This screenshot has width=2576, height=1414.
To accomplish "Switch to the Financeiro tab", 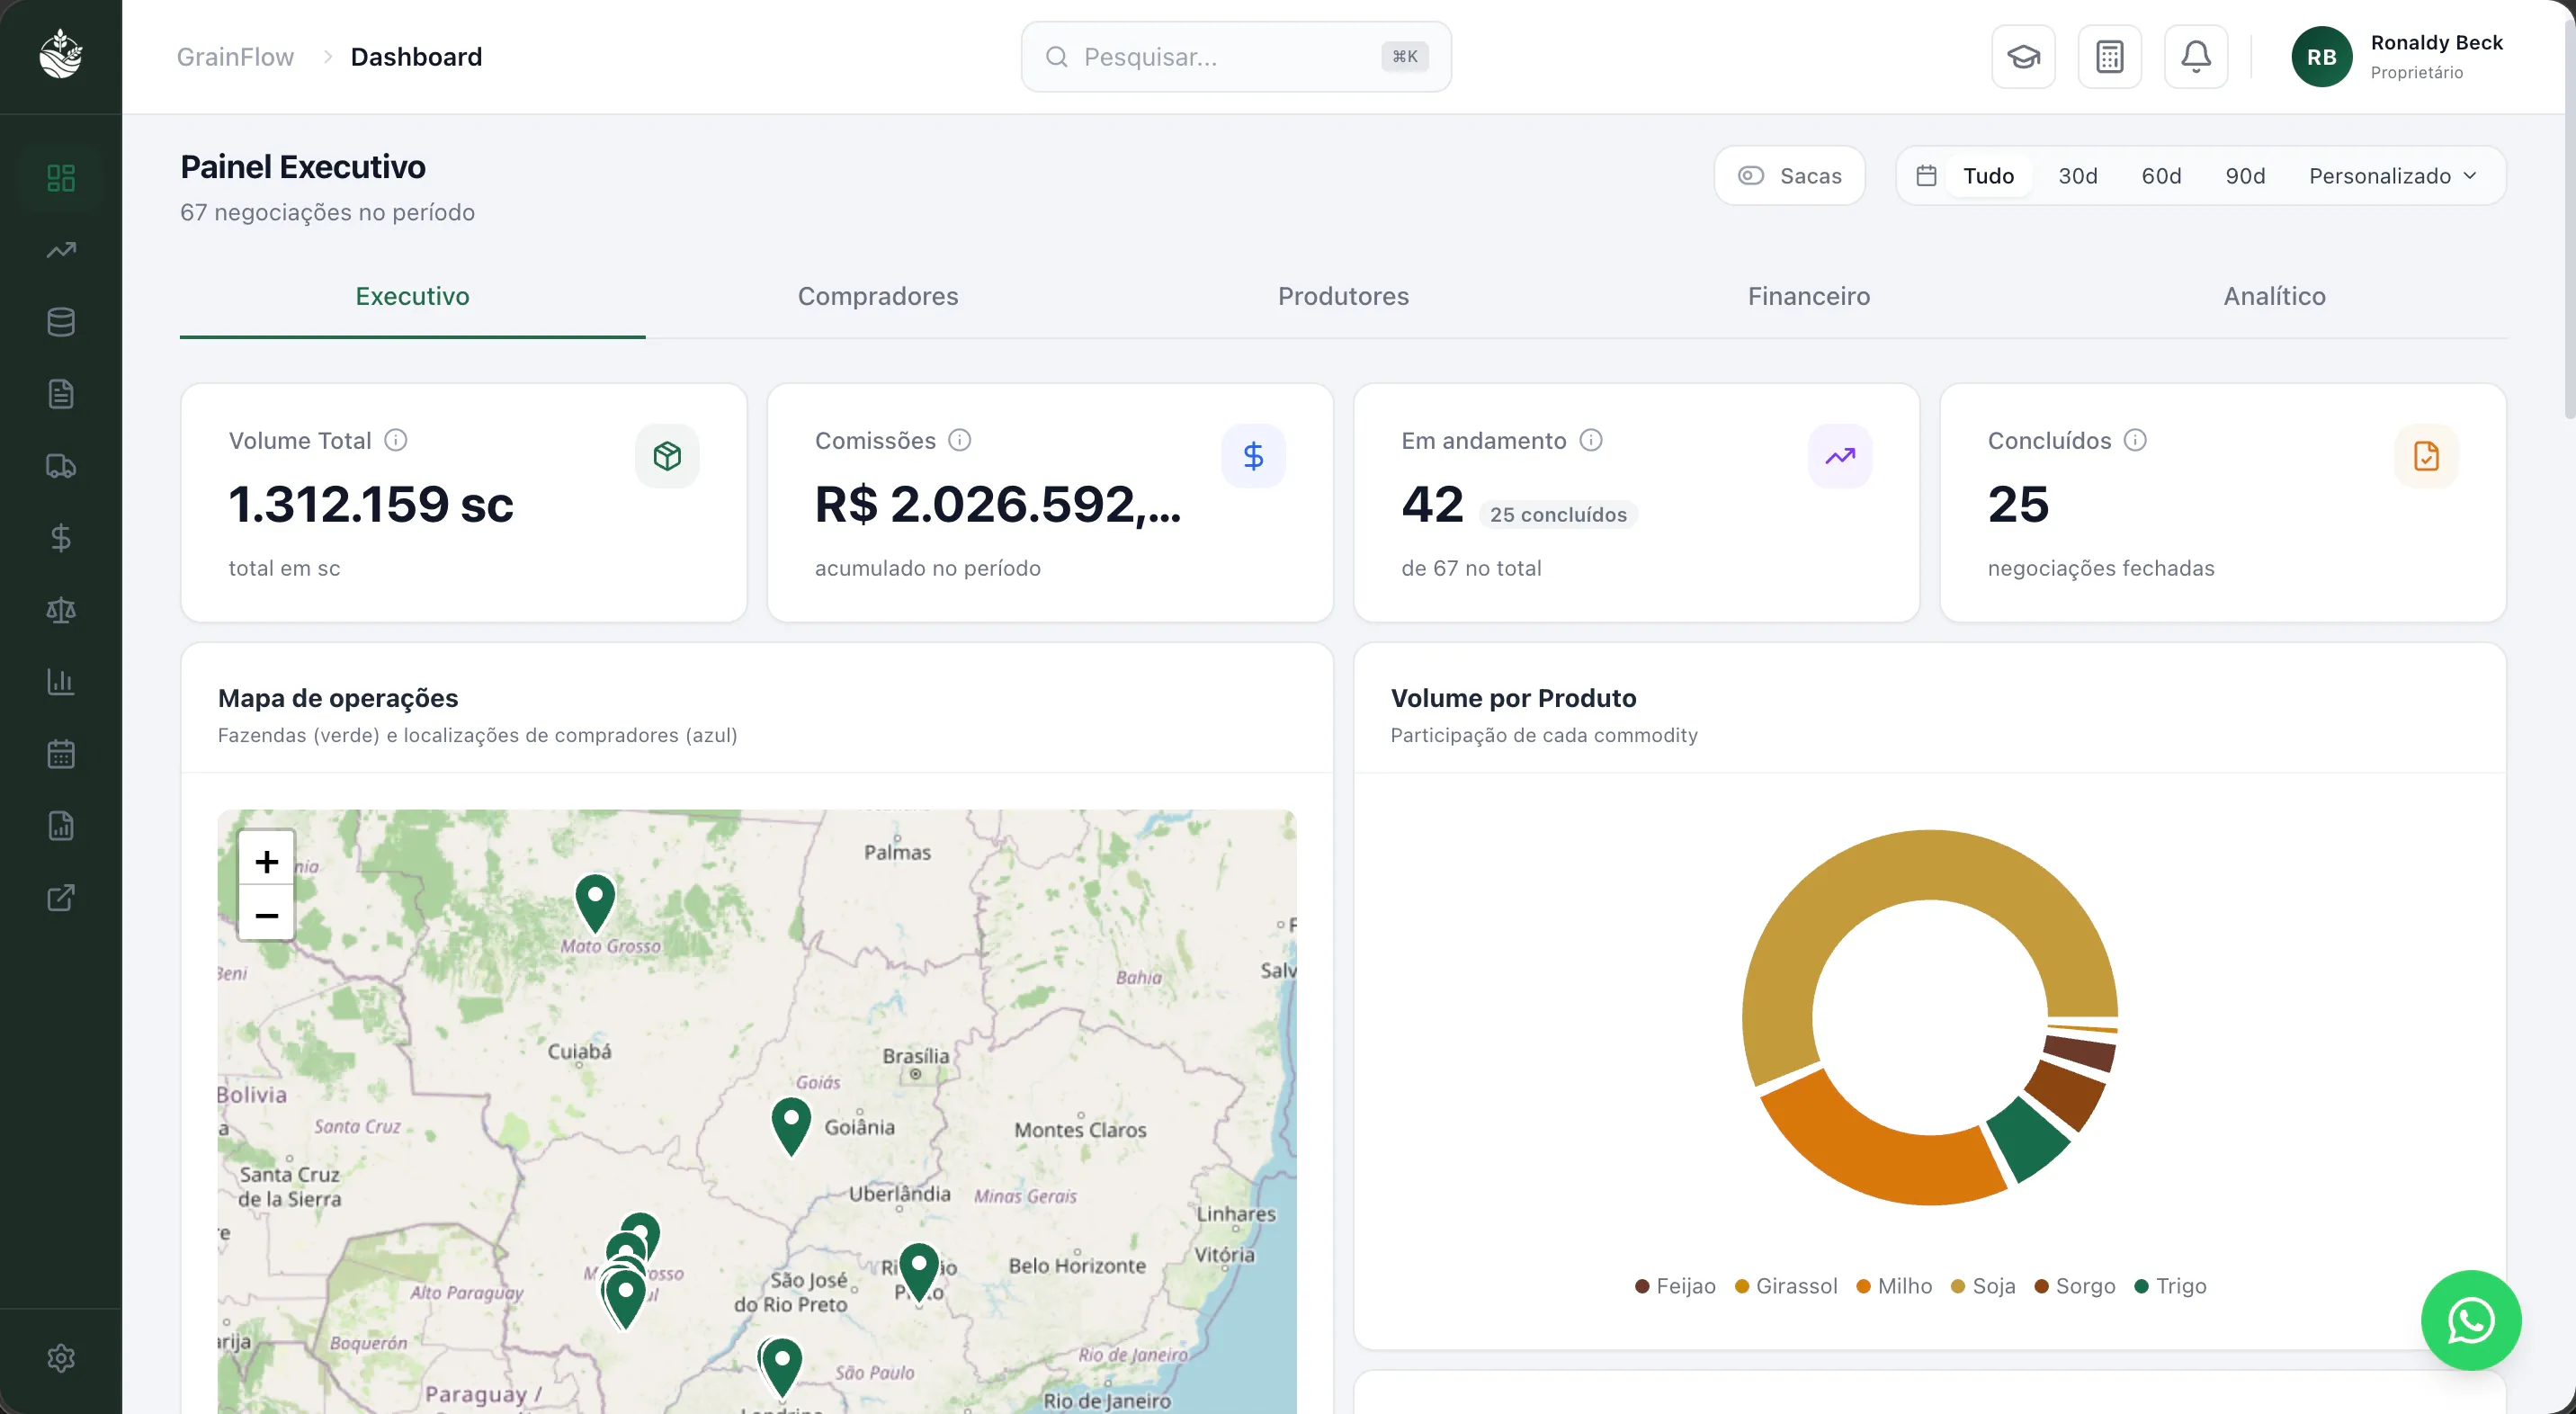I will 1809,296.
